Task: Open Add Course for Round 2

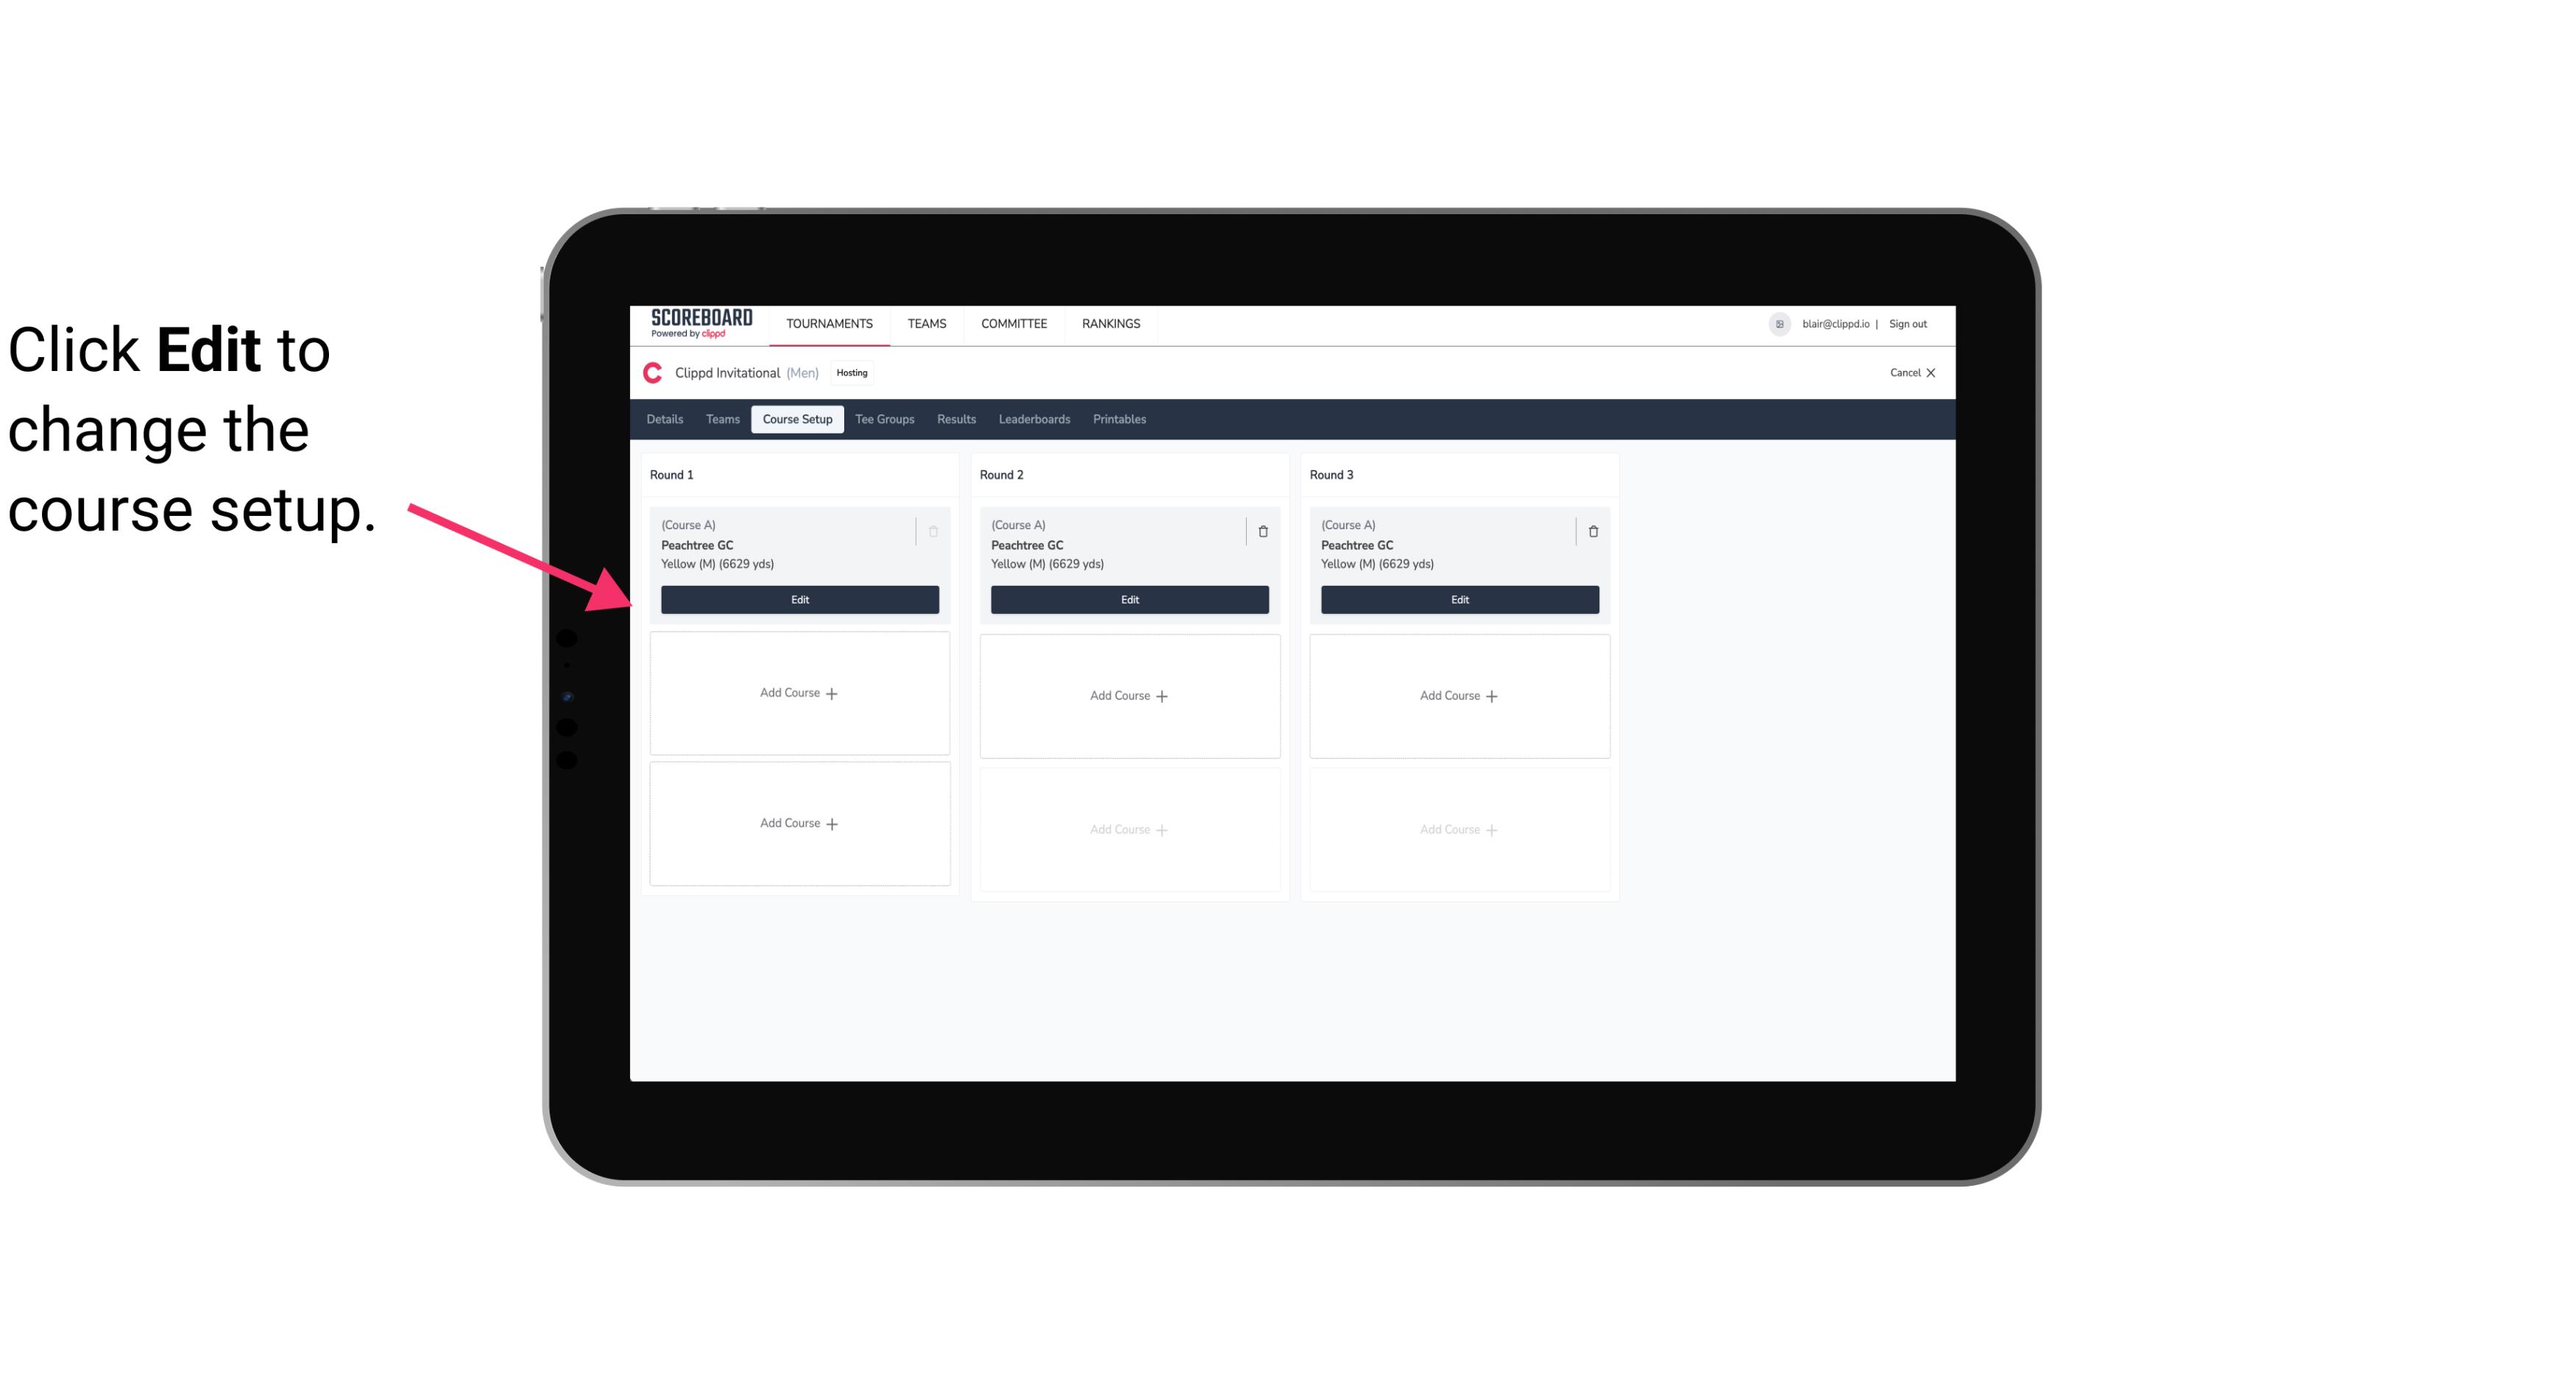Action: point(1128,695)
